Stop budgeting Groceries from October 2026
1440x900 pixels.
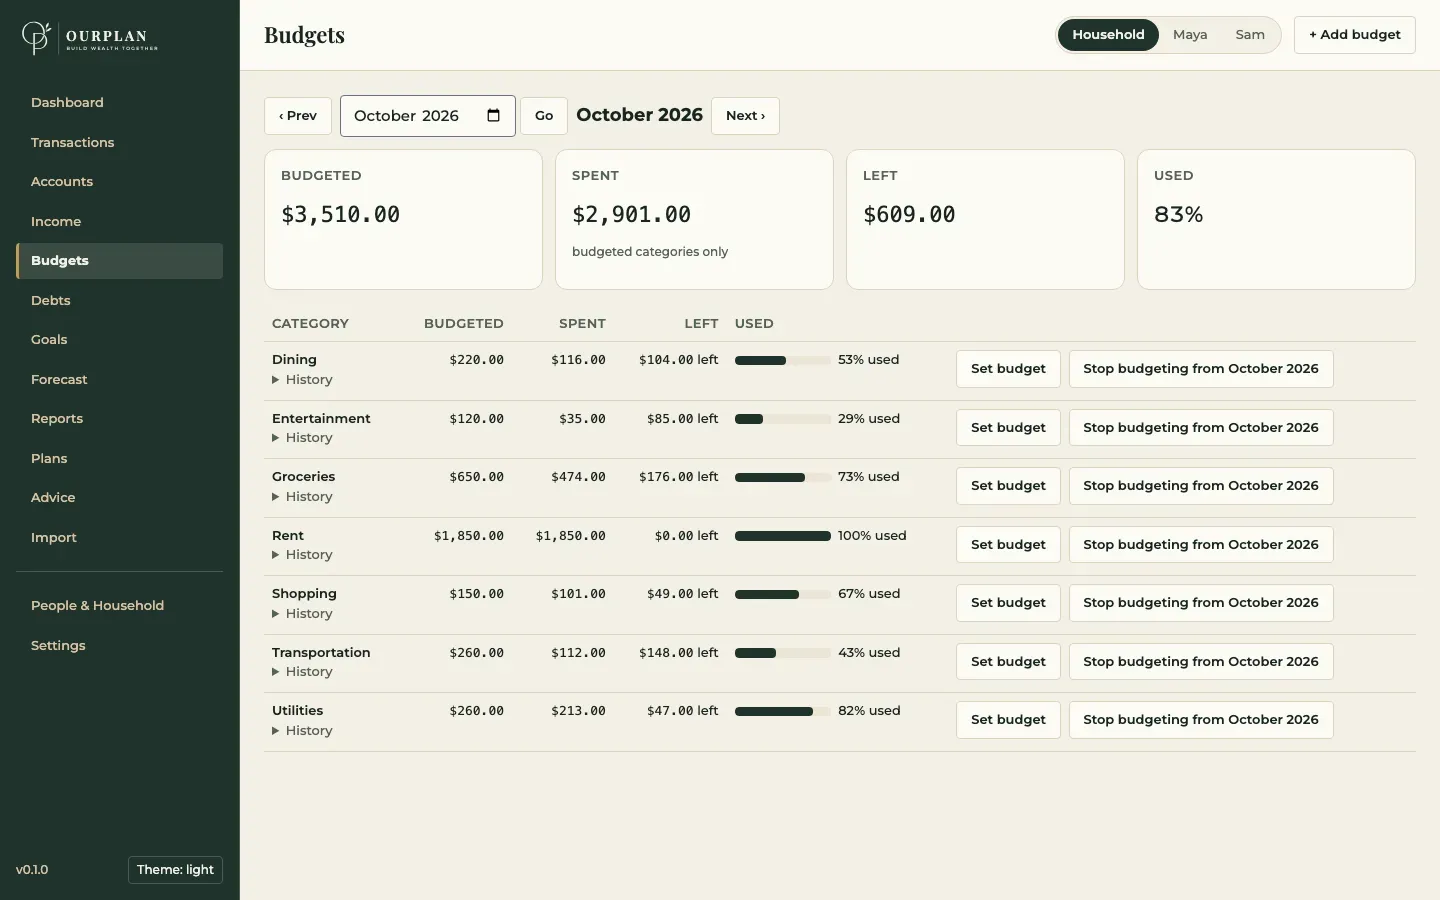point(1201,486)
